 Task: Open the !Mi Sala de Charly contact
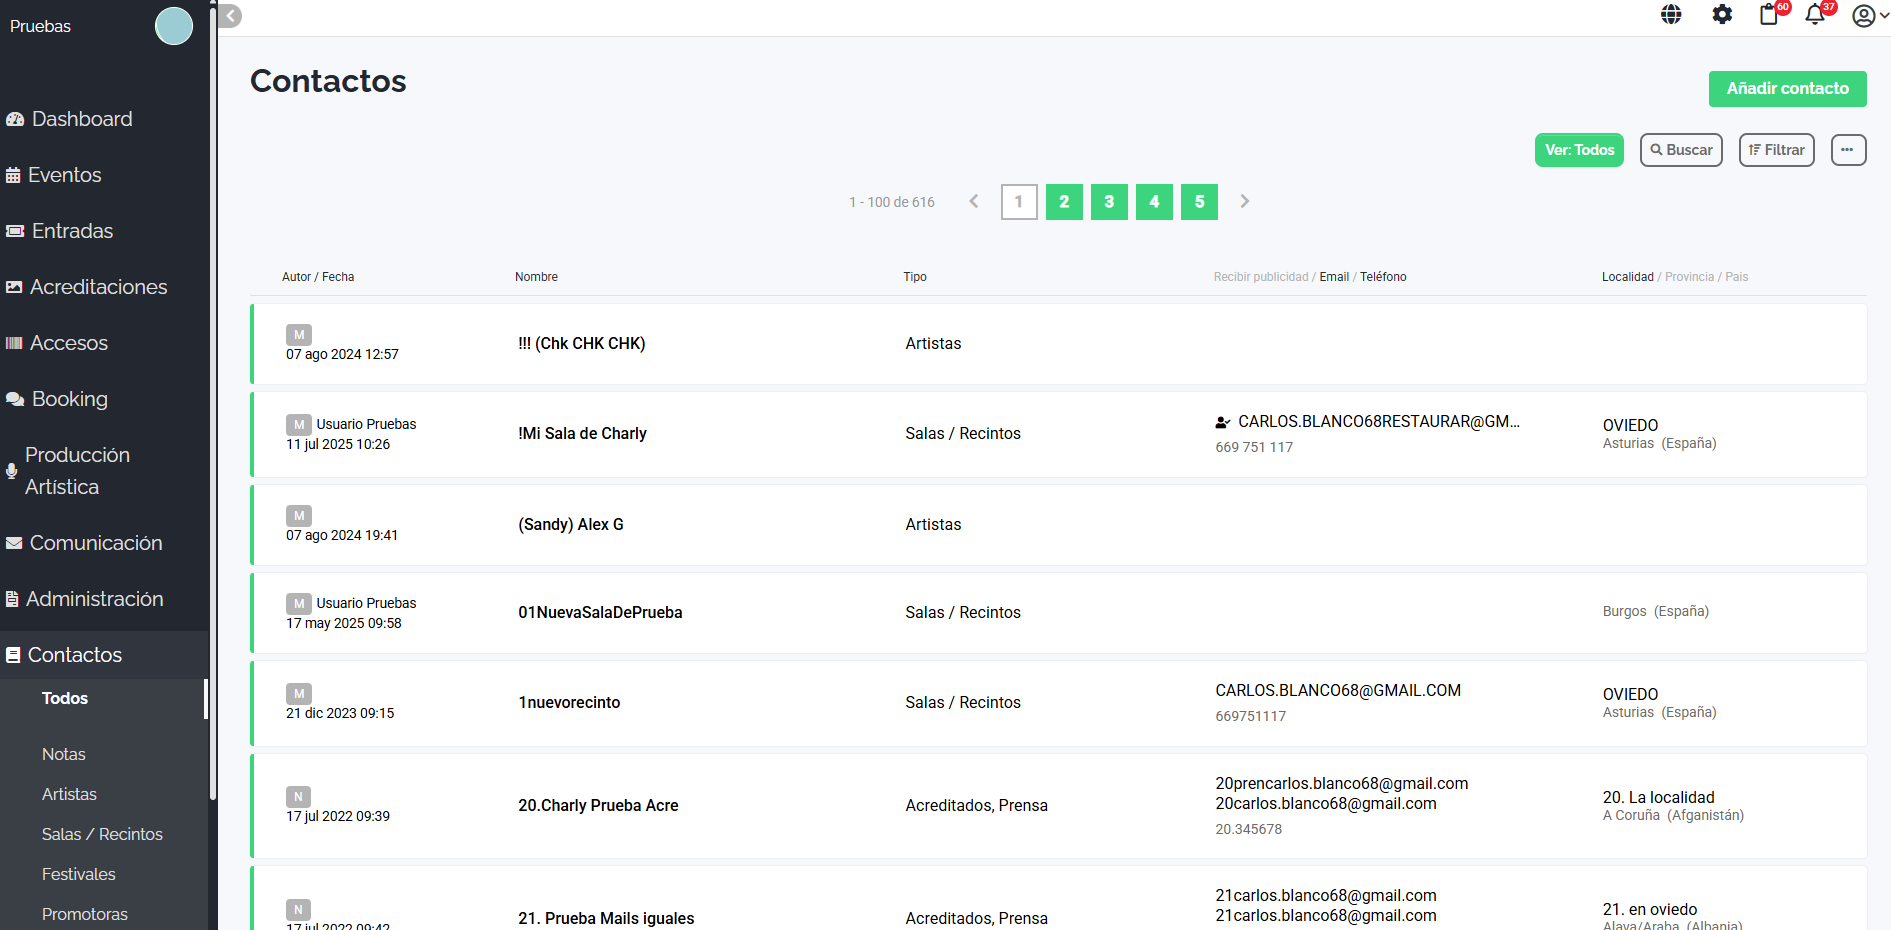[582, 434]
